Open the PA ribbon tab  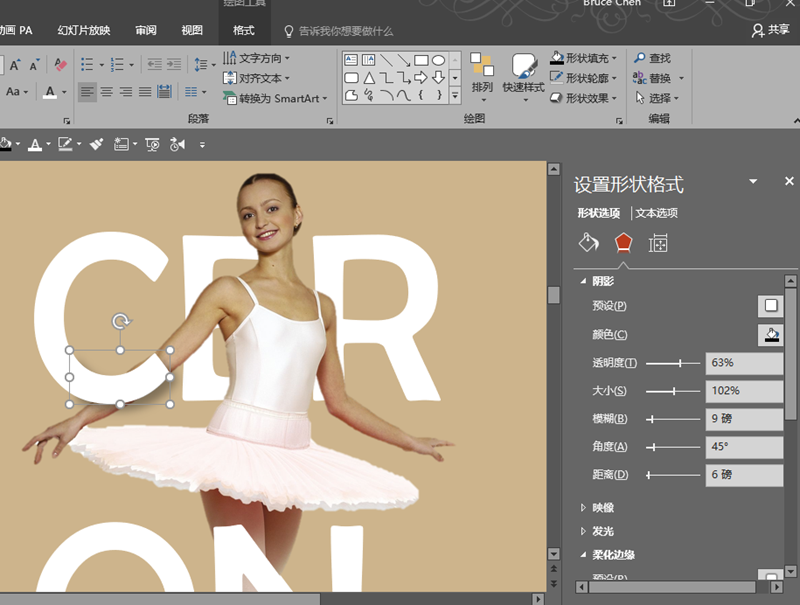pos(17,31)
